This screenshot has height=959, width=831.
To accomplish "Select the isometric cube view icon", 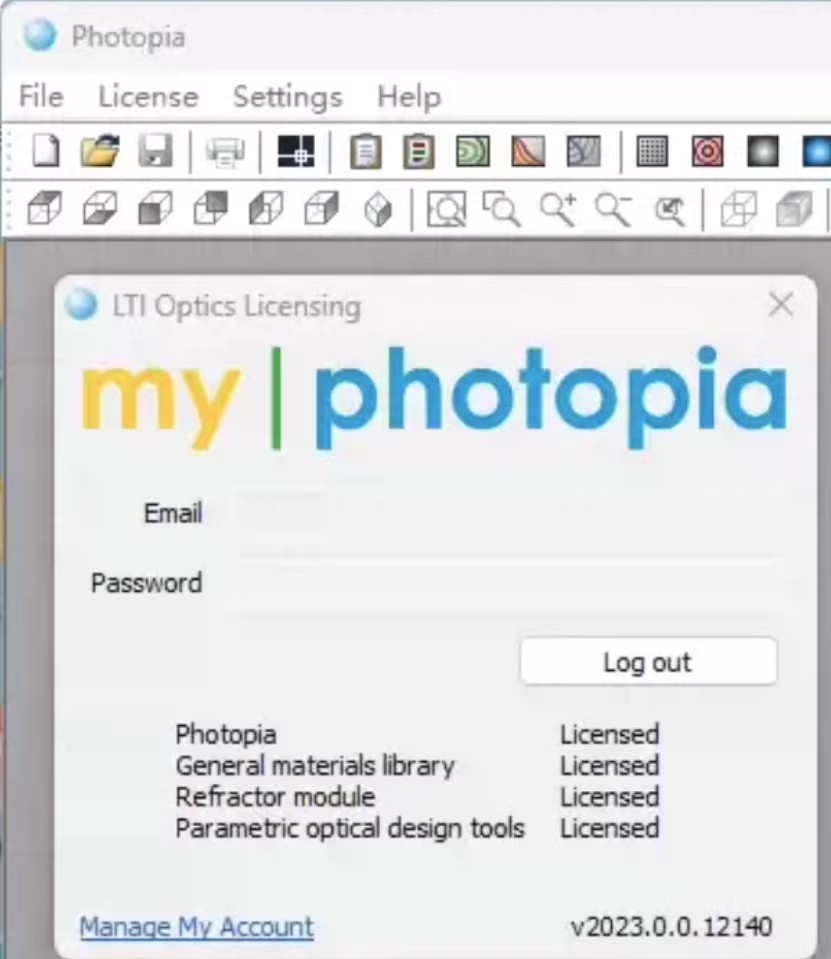I will coord(377,210).
